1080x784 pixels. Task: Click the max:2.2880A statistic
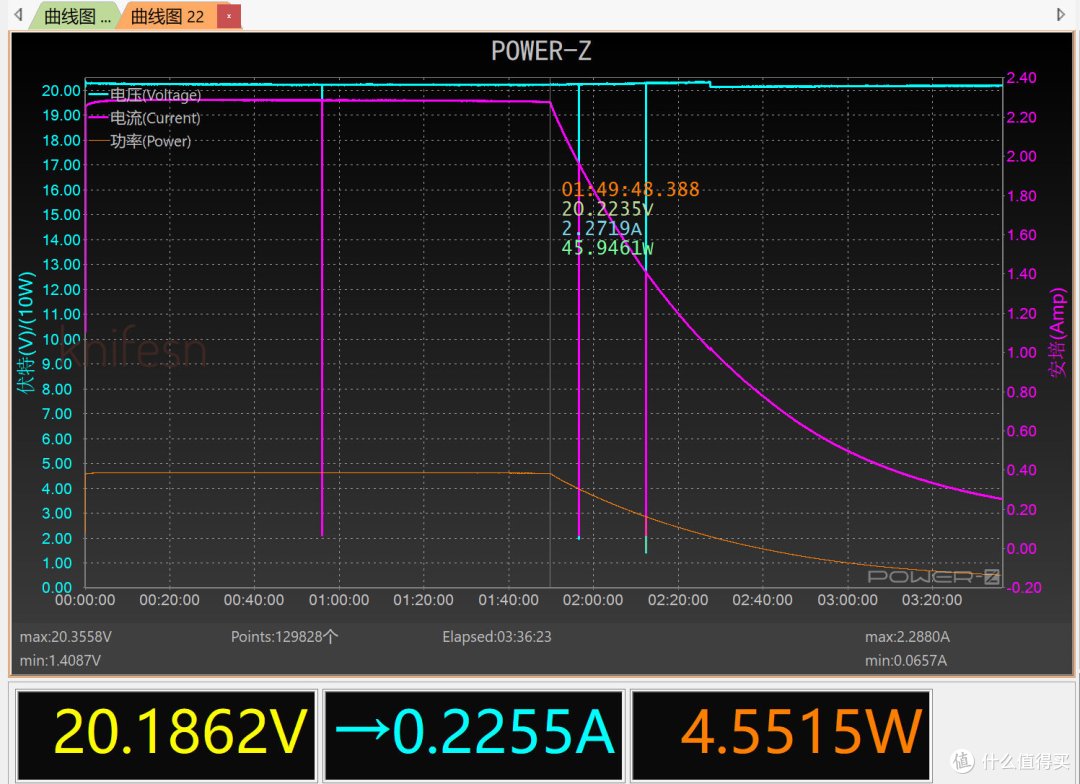pyautogui.click(x=907, y=637)
